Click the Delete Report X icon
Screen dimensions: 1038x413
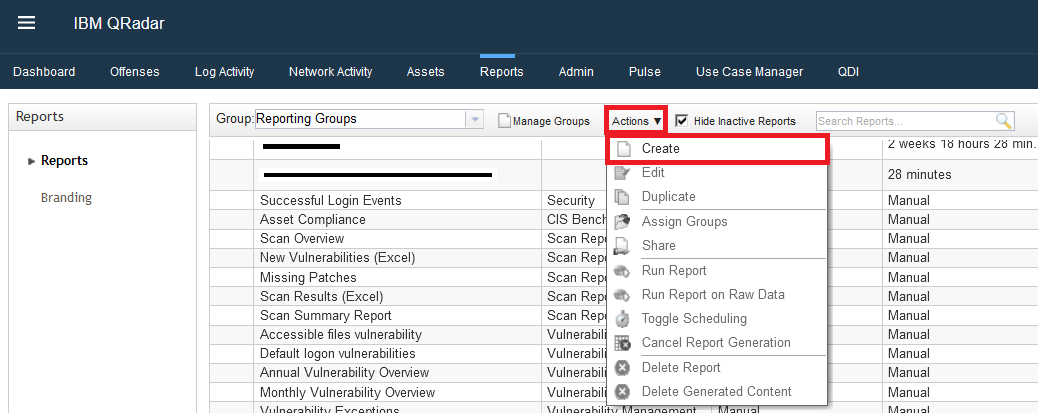622,367
